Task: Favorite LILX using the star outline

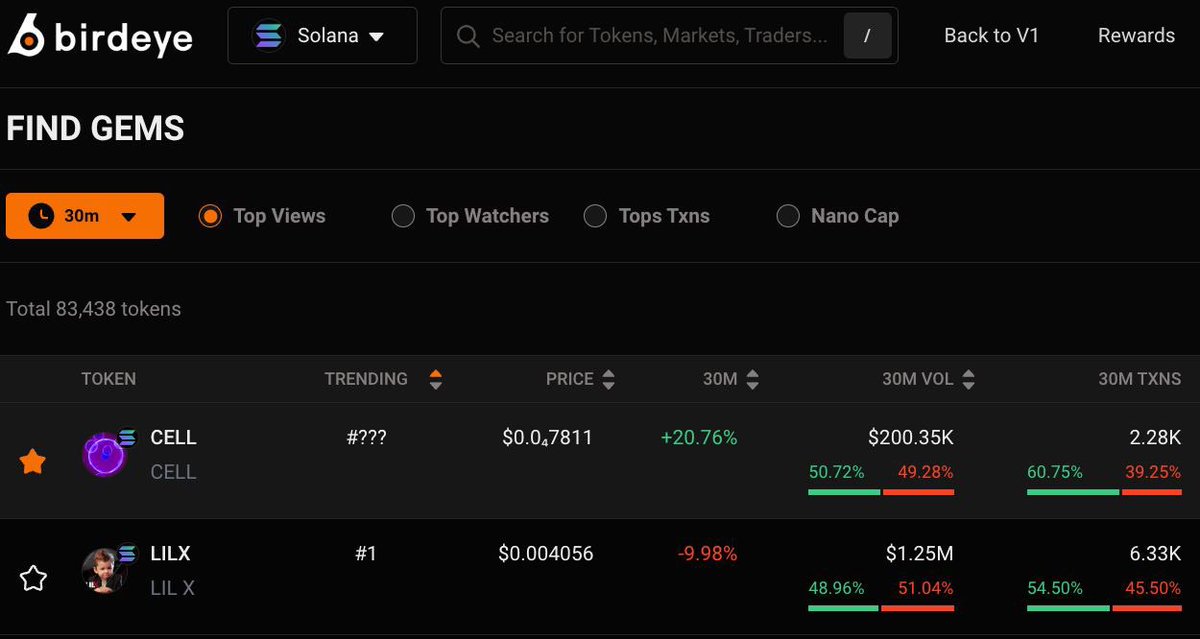Action: (33, 577)
